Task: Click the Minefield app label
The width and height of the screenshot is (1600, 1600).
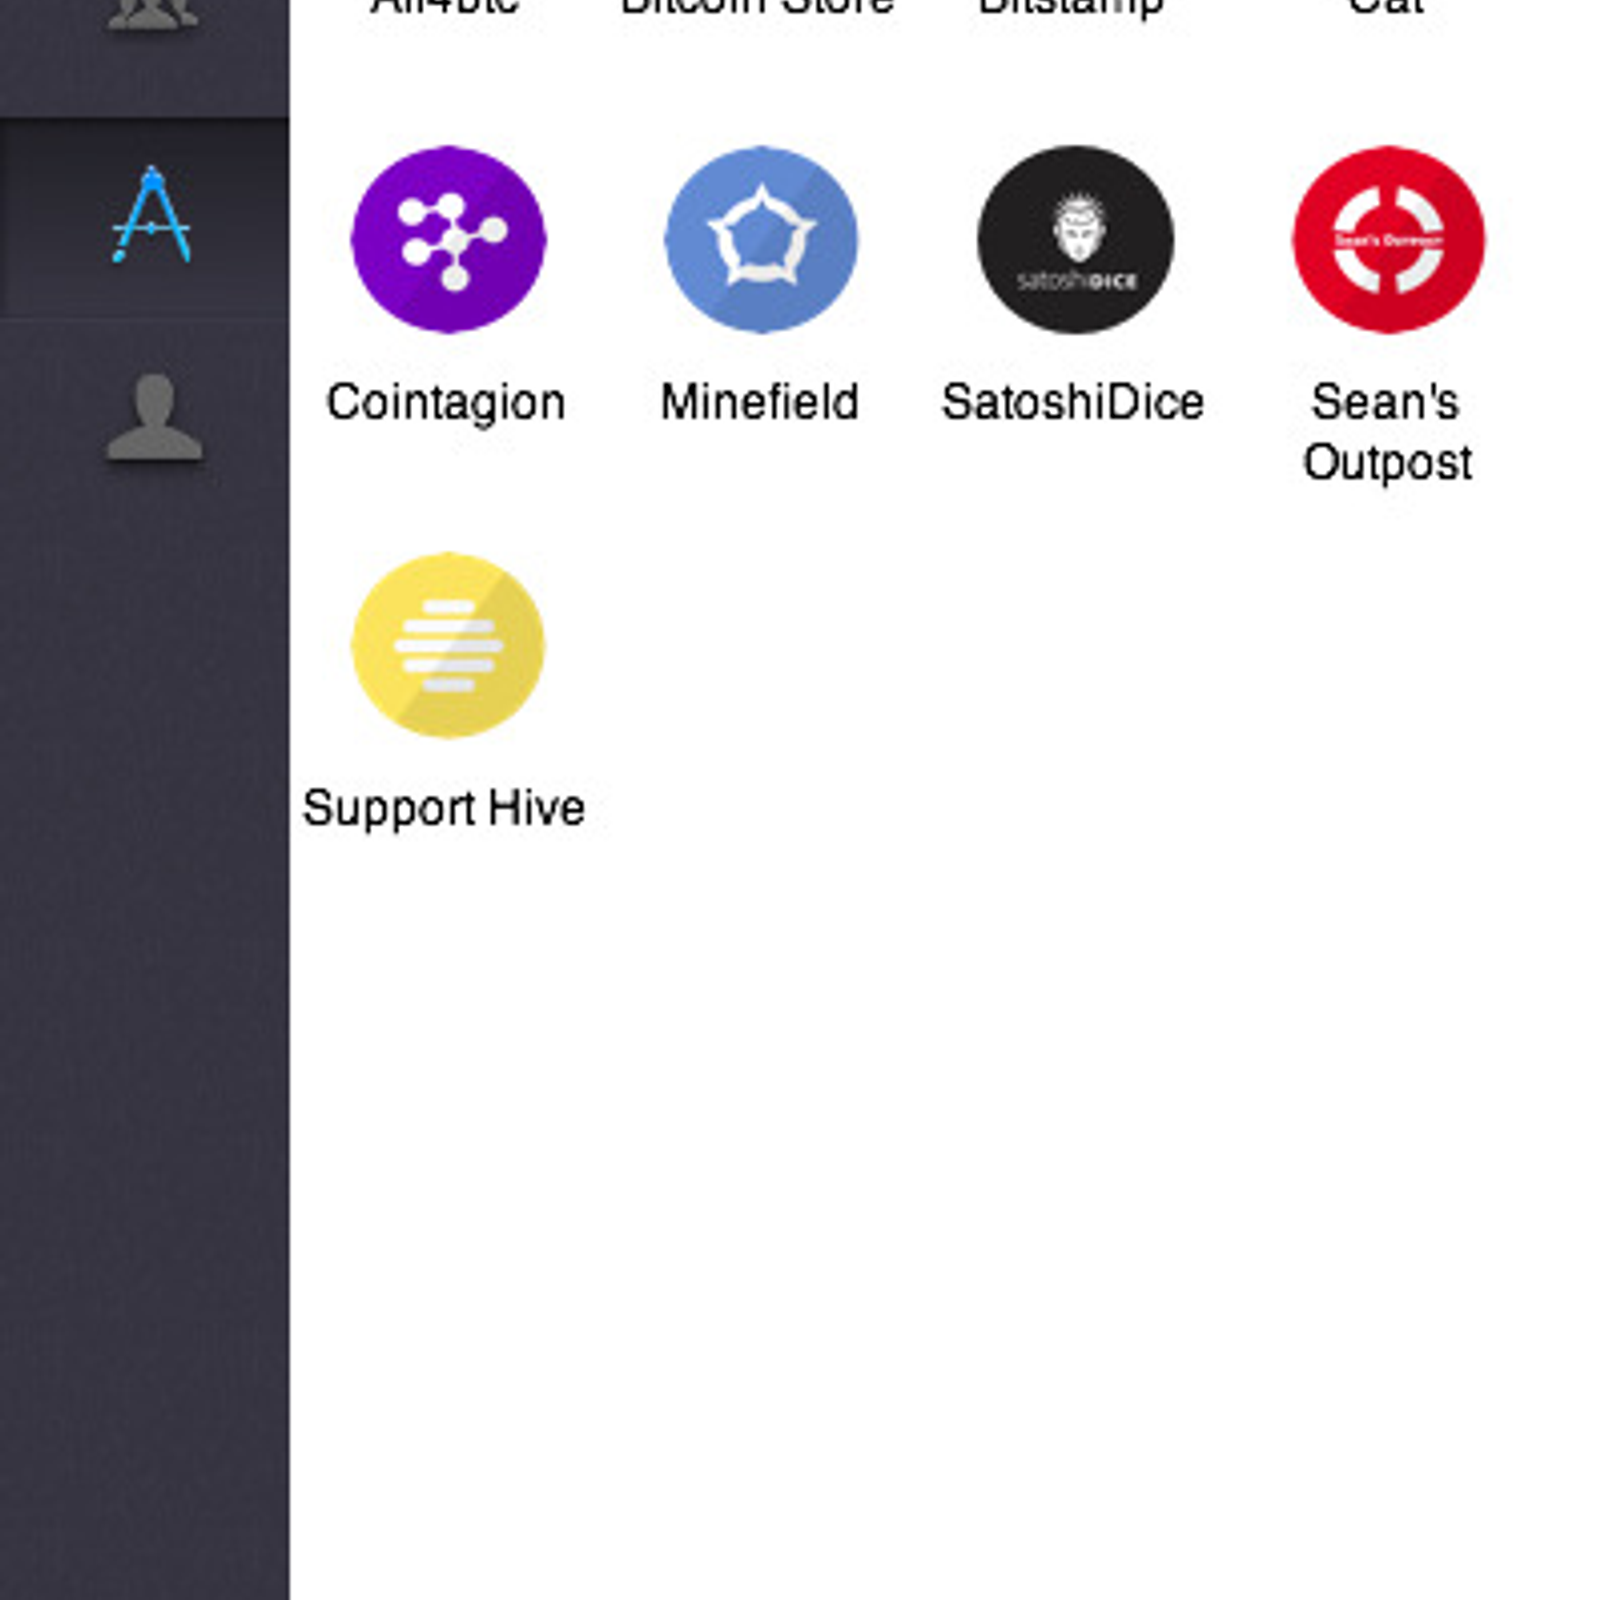Action: click(x=760, y=402)
